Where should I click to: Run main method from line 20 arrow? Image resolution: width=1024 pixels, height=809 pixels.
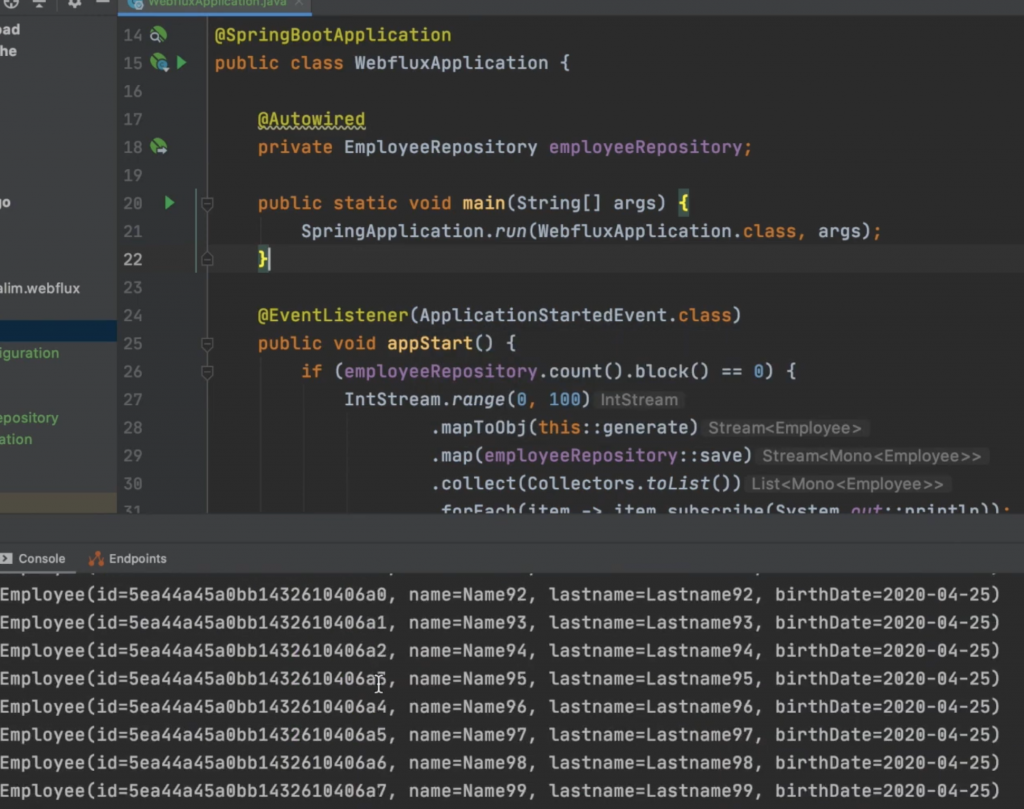(169, 203)
